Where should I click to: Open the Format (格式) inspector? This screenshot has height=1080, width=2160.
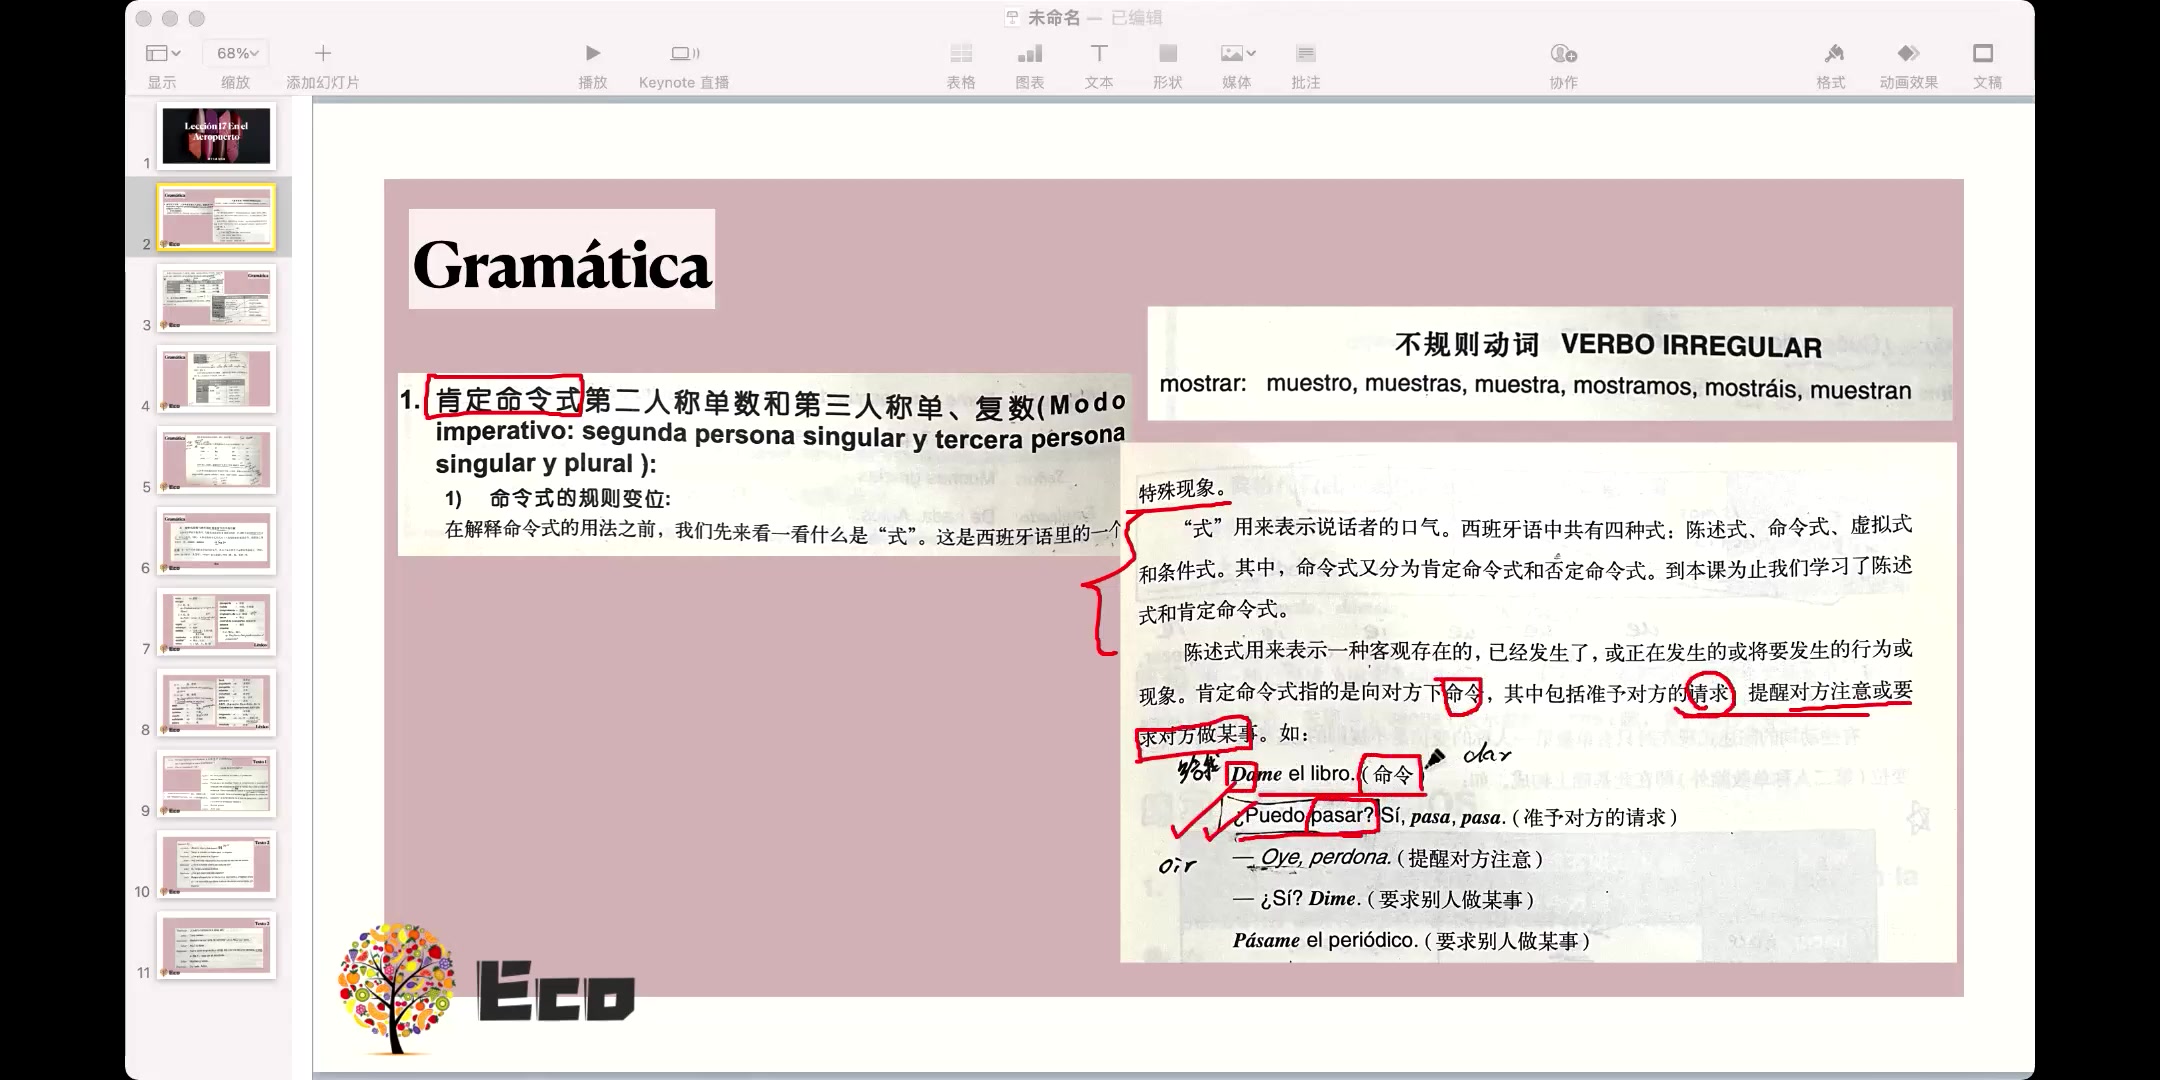pos(1832,53)
